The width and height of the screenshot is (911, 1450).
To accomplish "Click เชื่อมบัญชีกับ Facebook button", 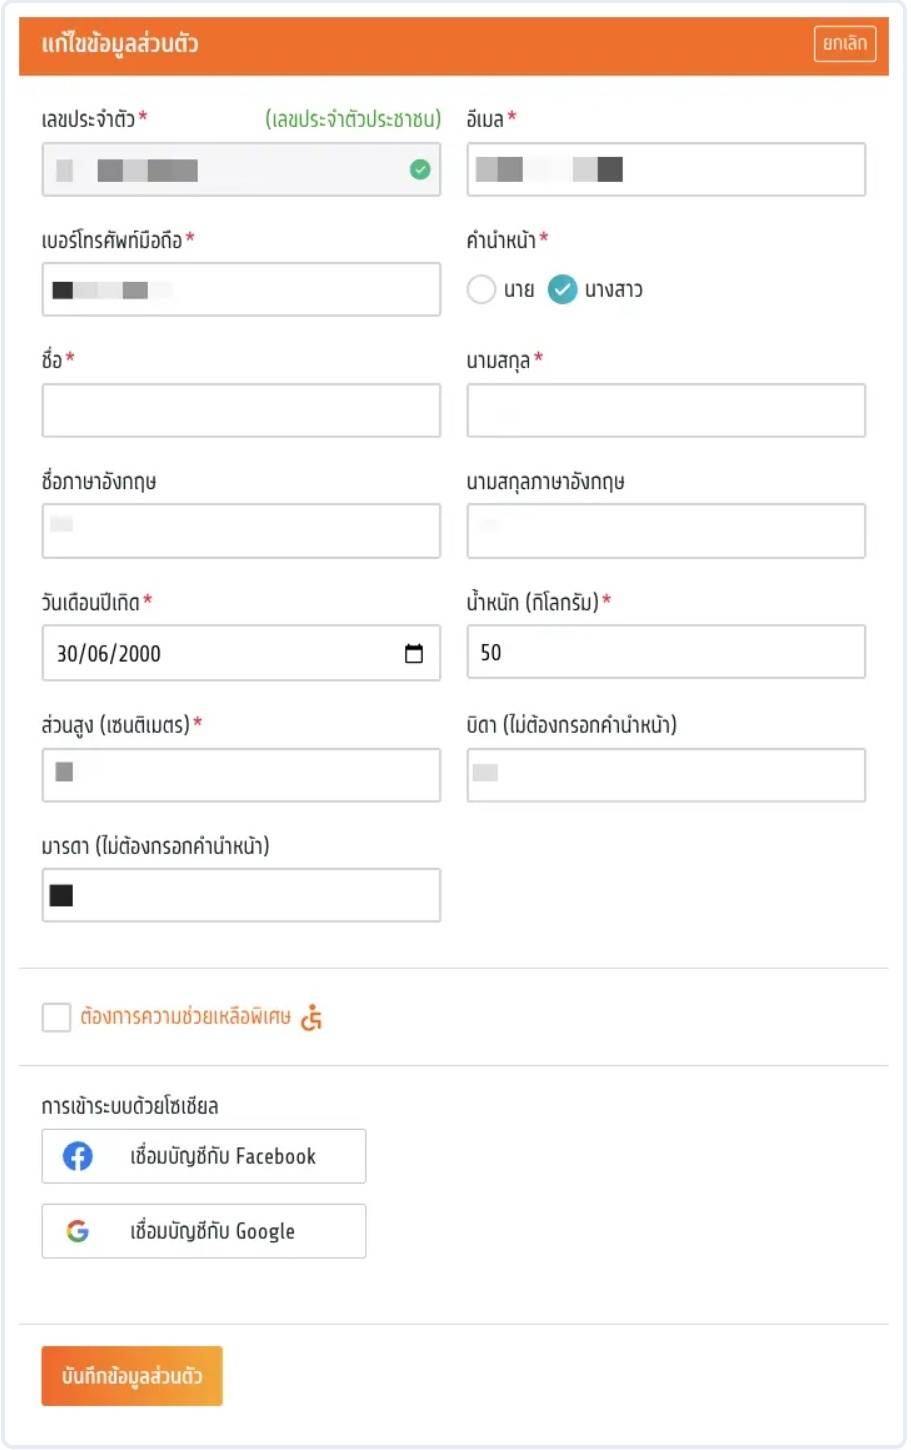I will (204, 1156).
